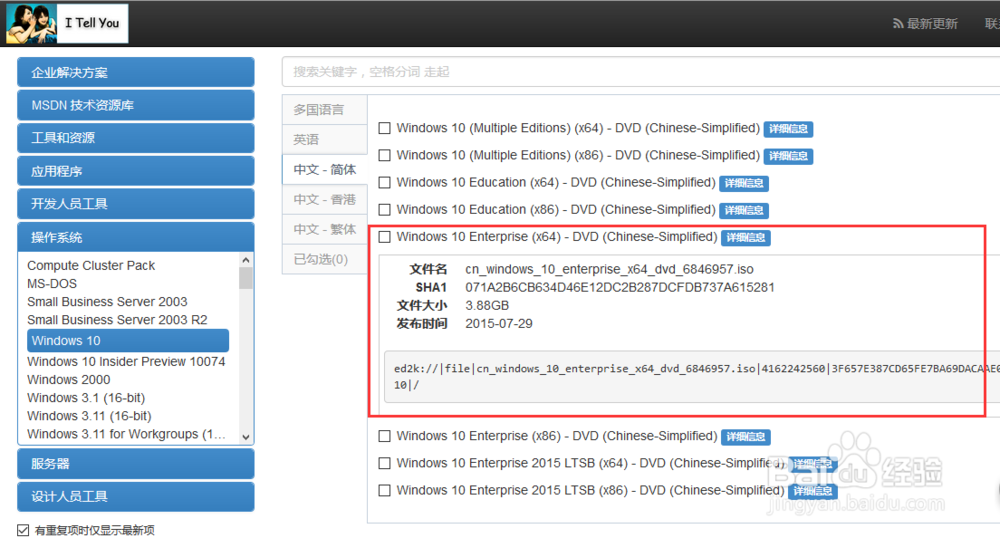Show 详细信息 for Education x64
This screenshot has width=1000, height=538.
[x=744, y=183]
